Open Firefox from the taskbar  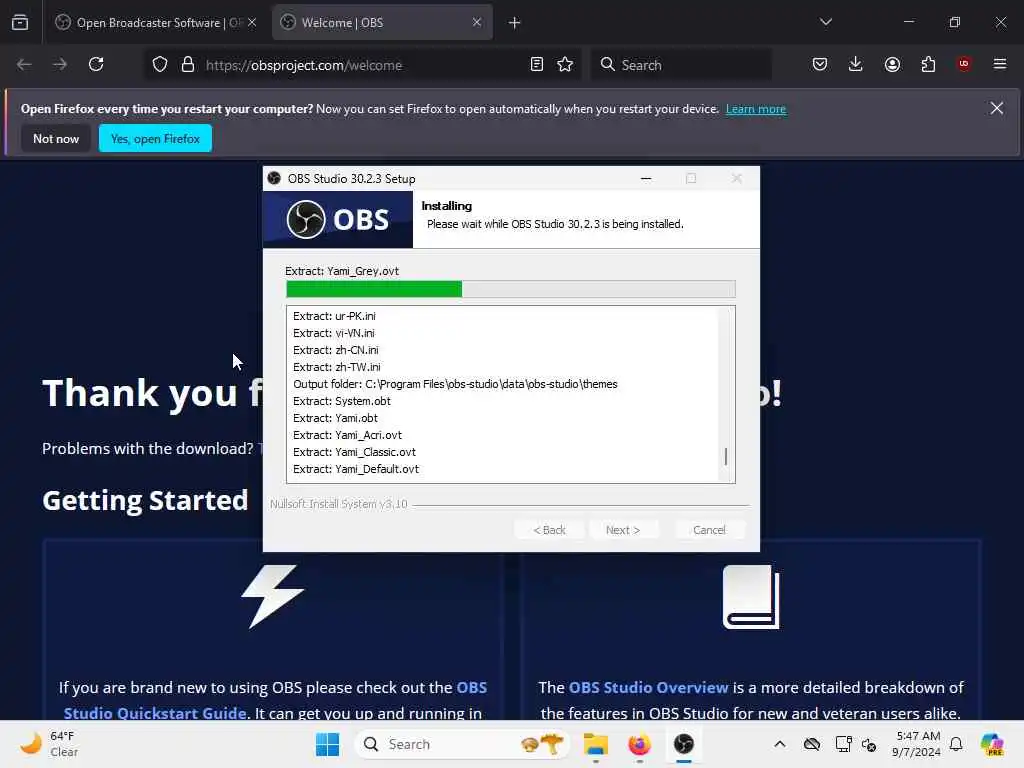pyautogui.click(x=639, y=744)
